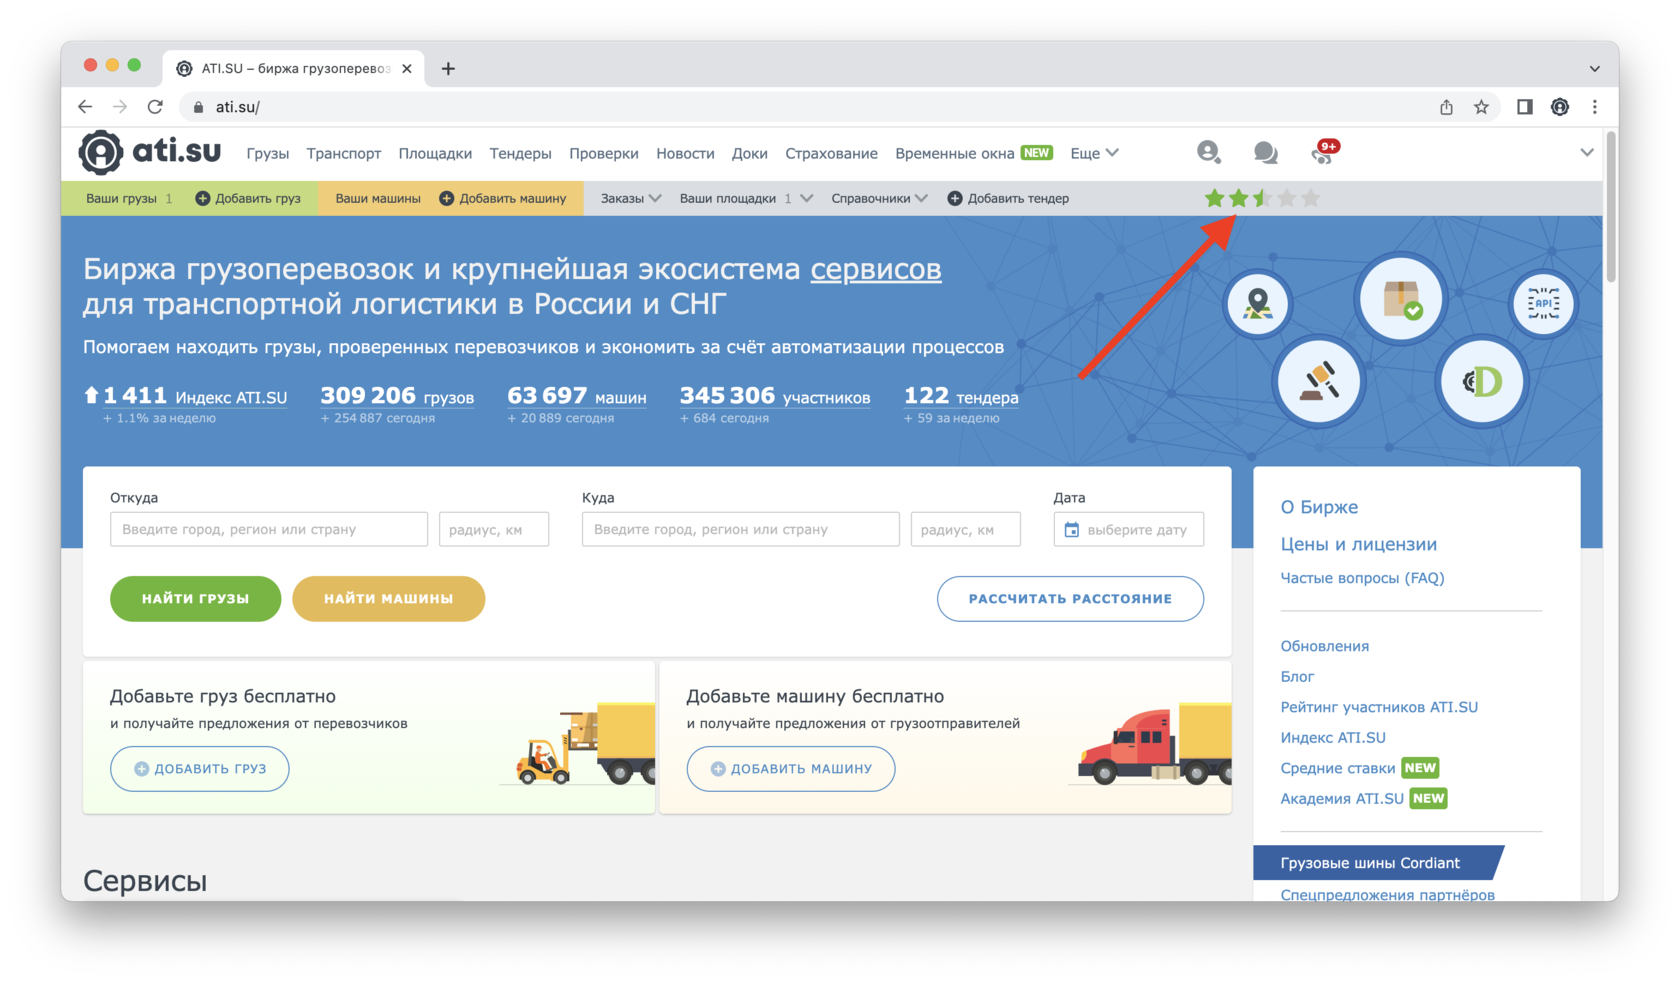This screenshot has height=982, width=1680.
Task: Click НАЙТИ МАШИНЫ button
Action: coord(388,598)
